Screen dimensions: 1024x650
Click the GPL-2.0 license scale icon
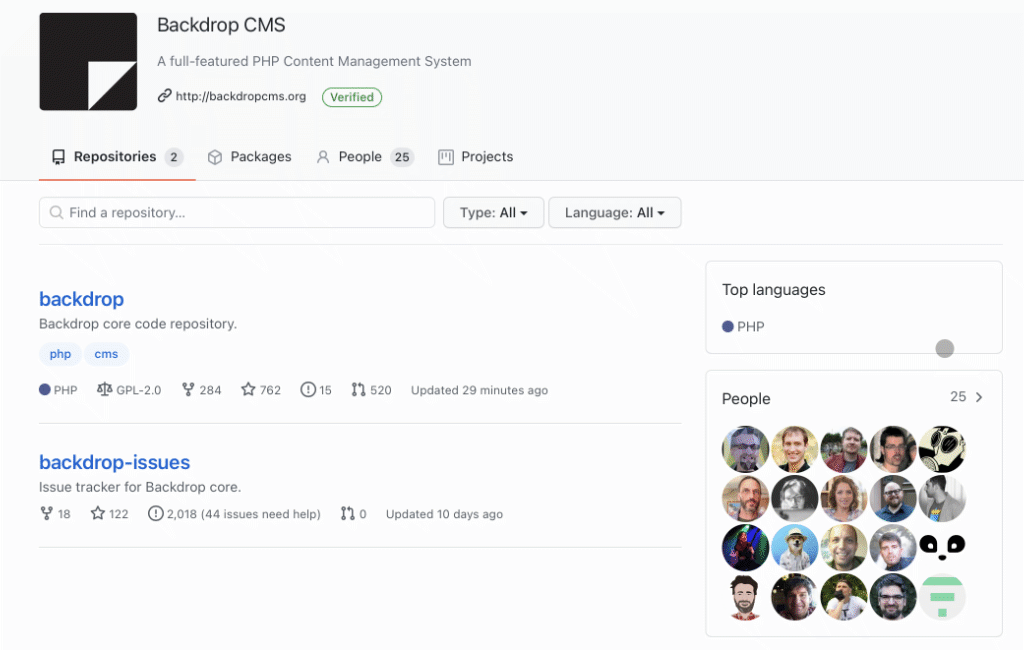(x=104, y=389)
